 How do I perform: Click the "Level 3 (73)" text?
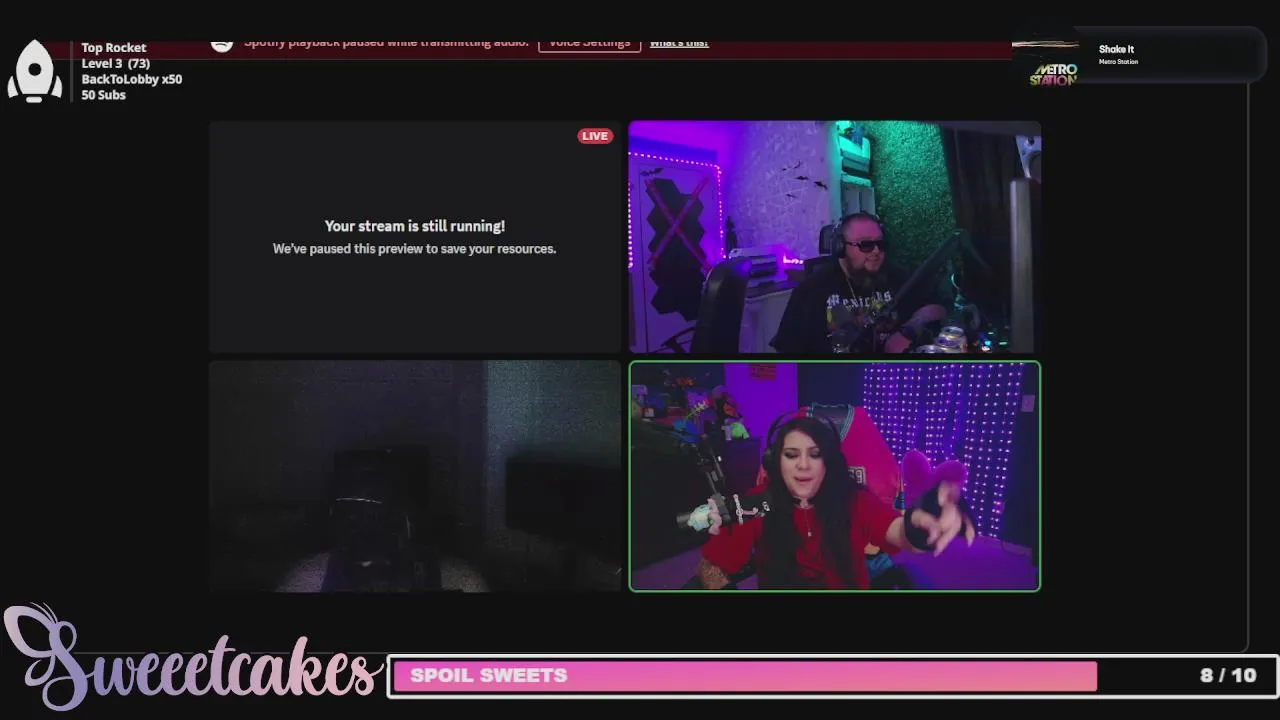point(116,64)
